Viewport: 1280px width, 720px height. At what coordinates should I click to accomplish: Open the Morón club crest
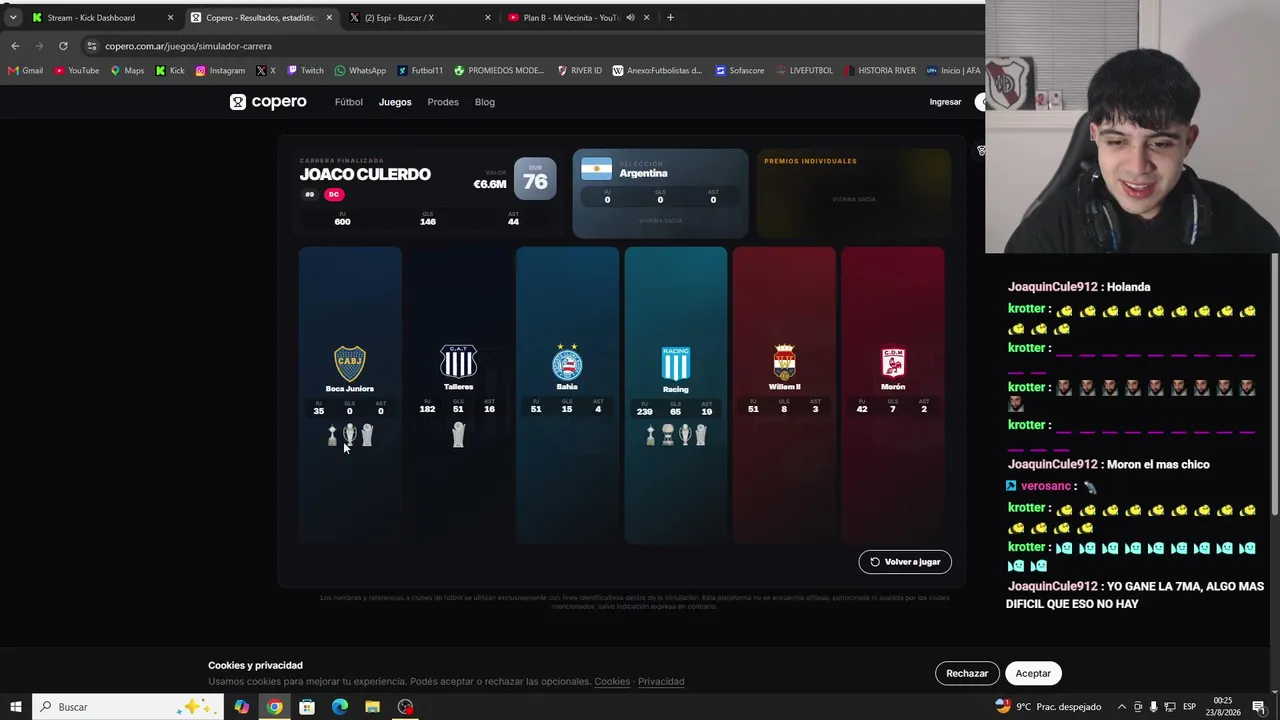pyautogui.click(x=893, y=362)
